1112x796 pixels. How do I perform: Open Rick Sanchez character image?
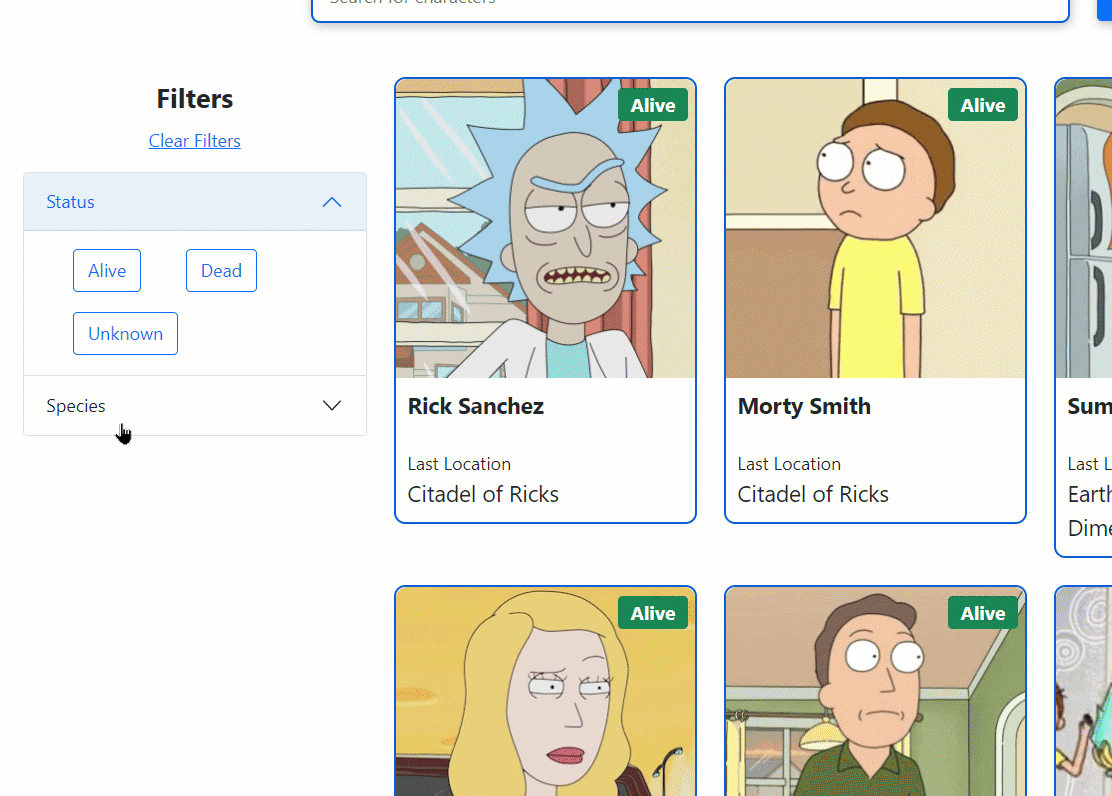tap(545, 228)
